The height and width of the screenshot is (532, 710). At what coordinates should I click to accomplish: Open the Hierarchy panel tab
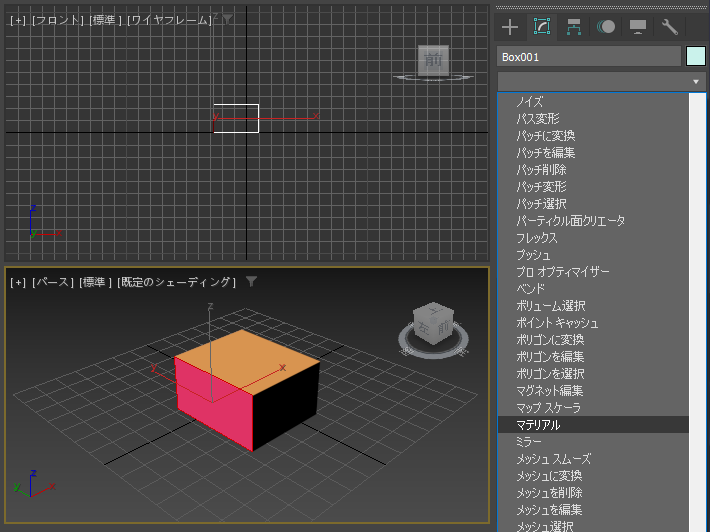(x=574, y=27)
